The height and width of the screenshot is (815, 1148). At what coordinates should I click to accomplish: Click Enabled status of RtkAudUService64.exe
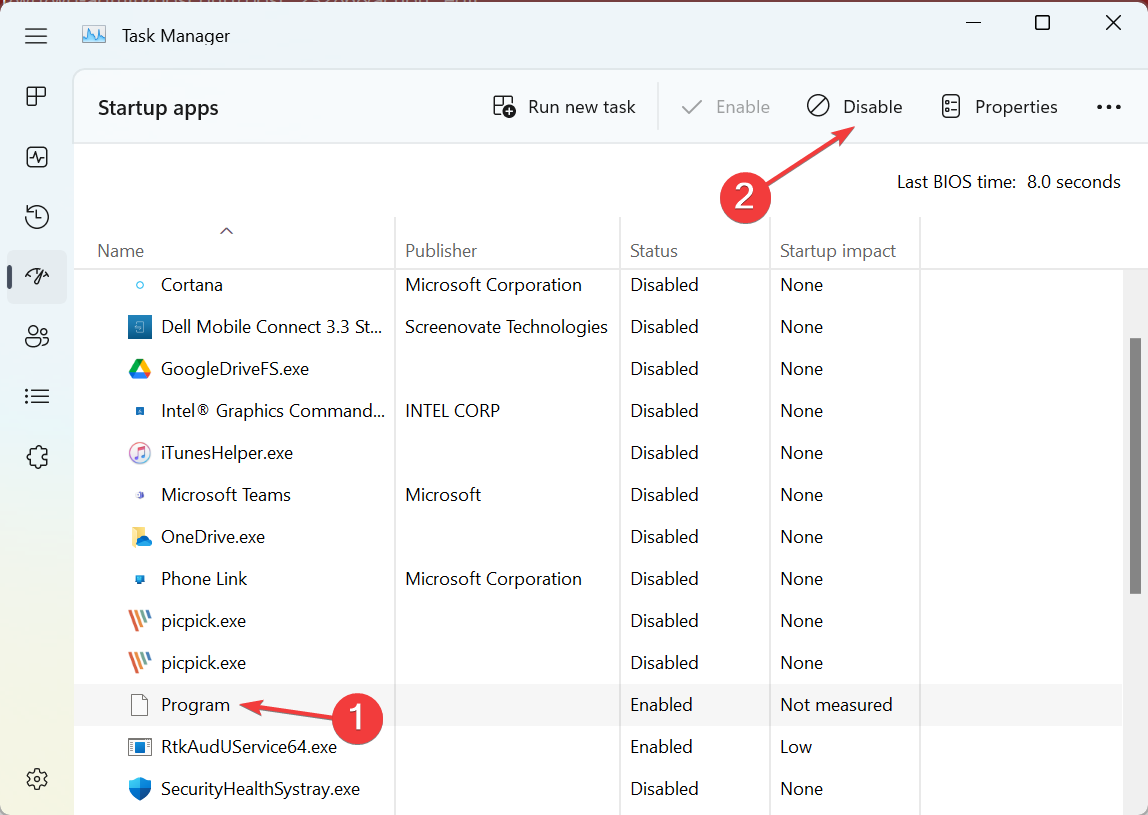pos(661,747)
